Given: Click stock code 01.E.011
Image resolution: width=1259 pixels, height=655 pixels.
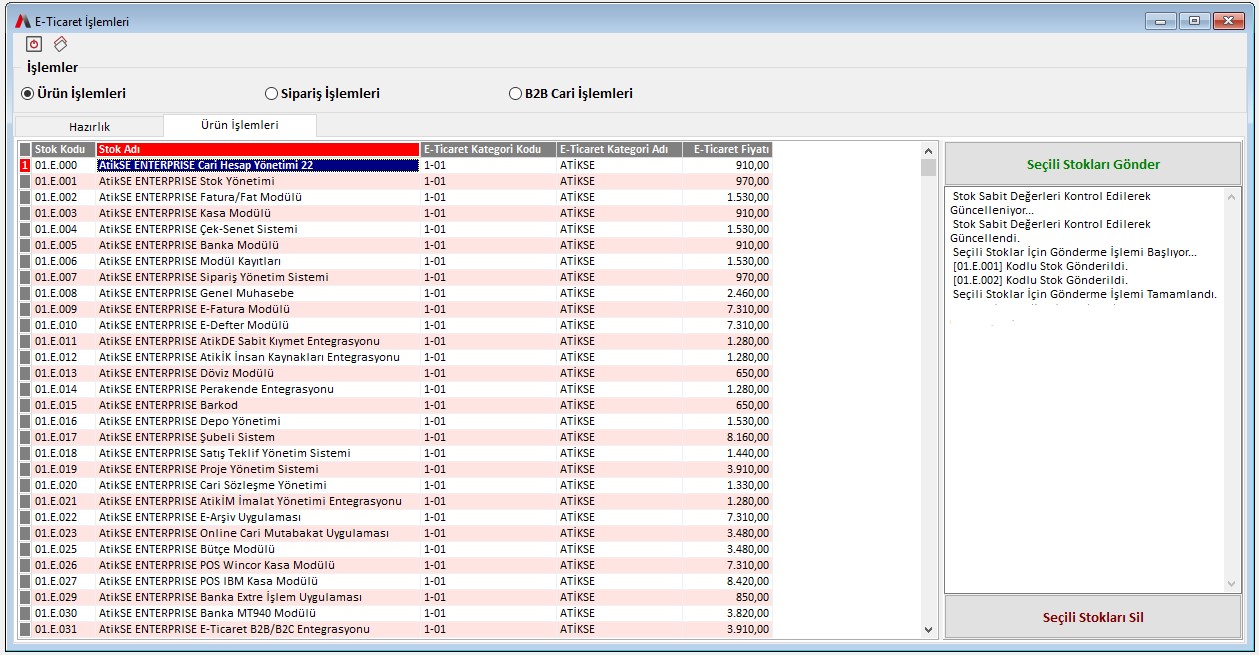Looking at the screenshot, I should coord(56,341).
